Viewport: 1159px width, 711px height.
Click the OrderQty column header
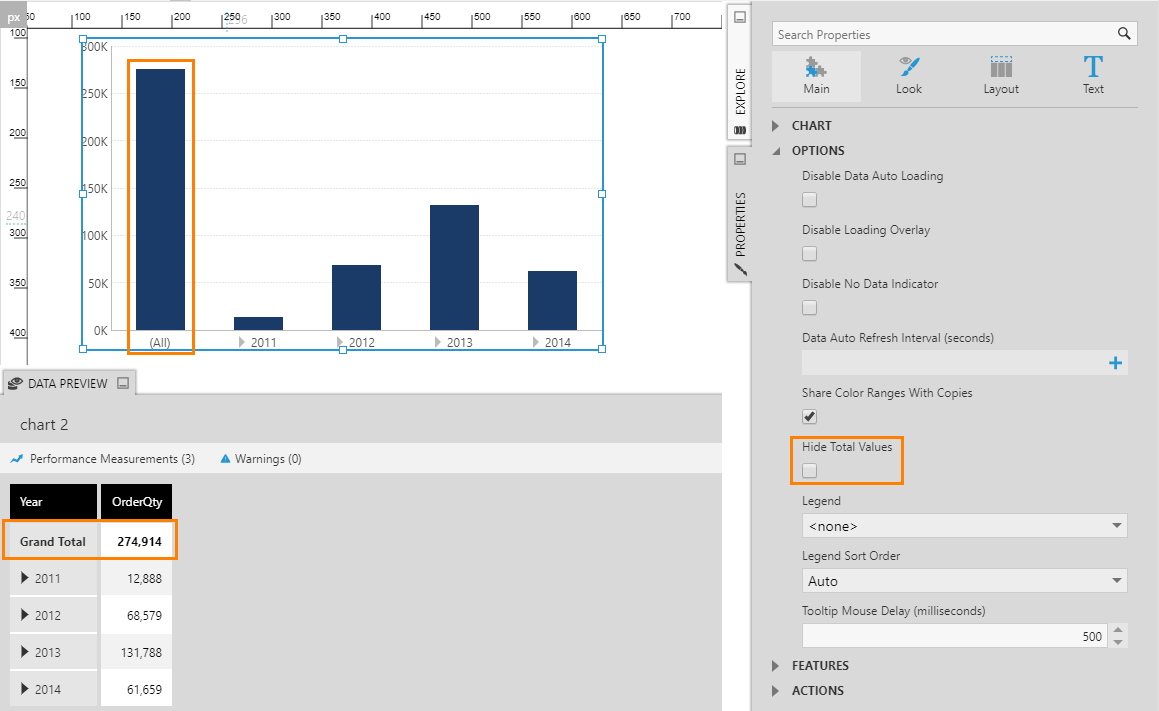(x=136, y=502)
